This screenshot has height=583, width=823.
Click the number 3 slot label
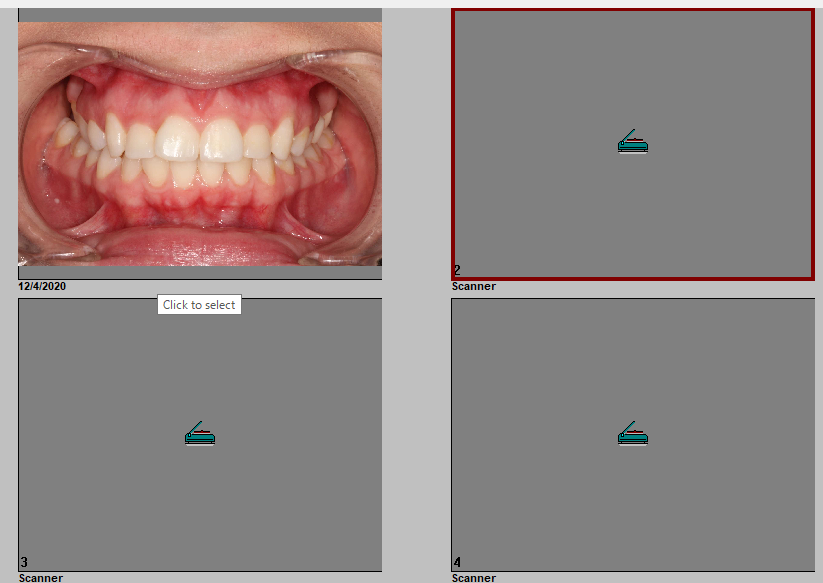coord(24,562)
